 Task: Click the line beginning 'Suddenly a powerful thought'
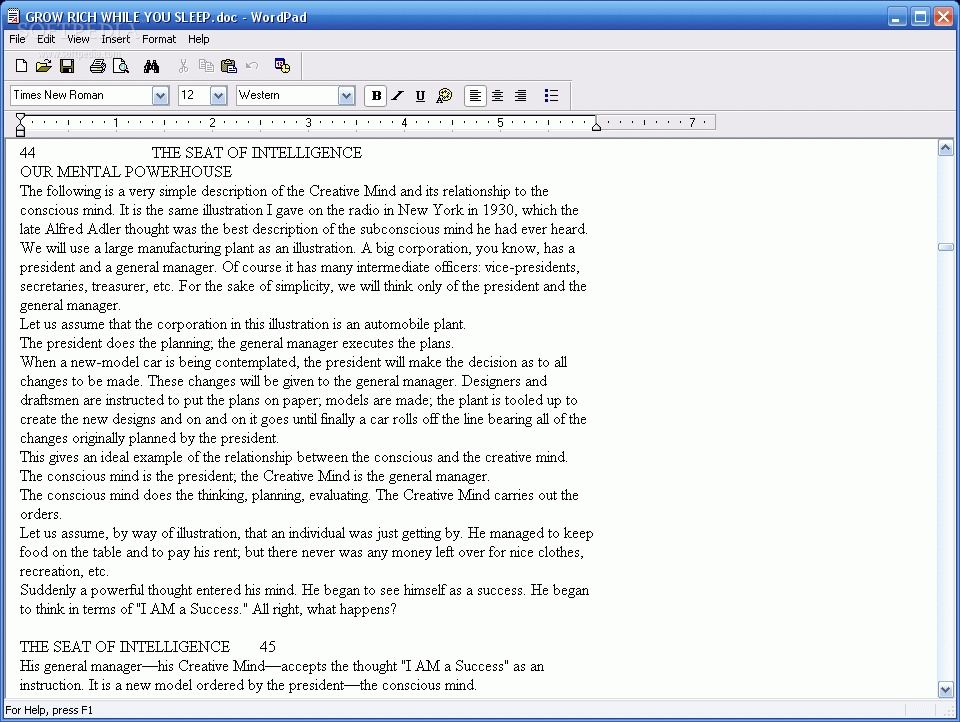click(304, 590)
